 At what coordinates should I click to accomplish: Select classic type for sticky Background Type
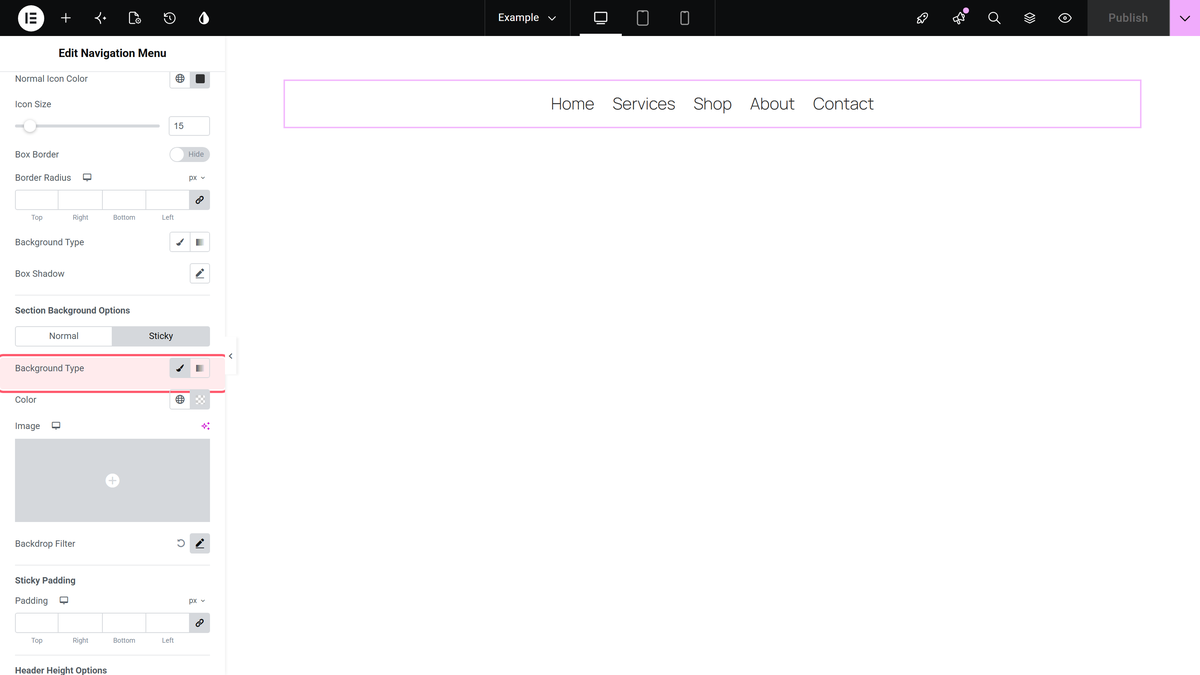click(x=180, y=368)
